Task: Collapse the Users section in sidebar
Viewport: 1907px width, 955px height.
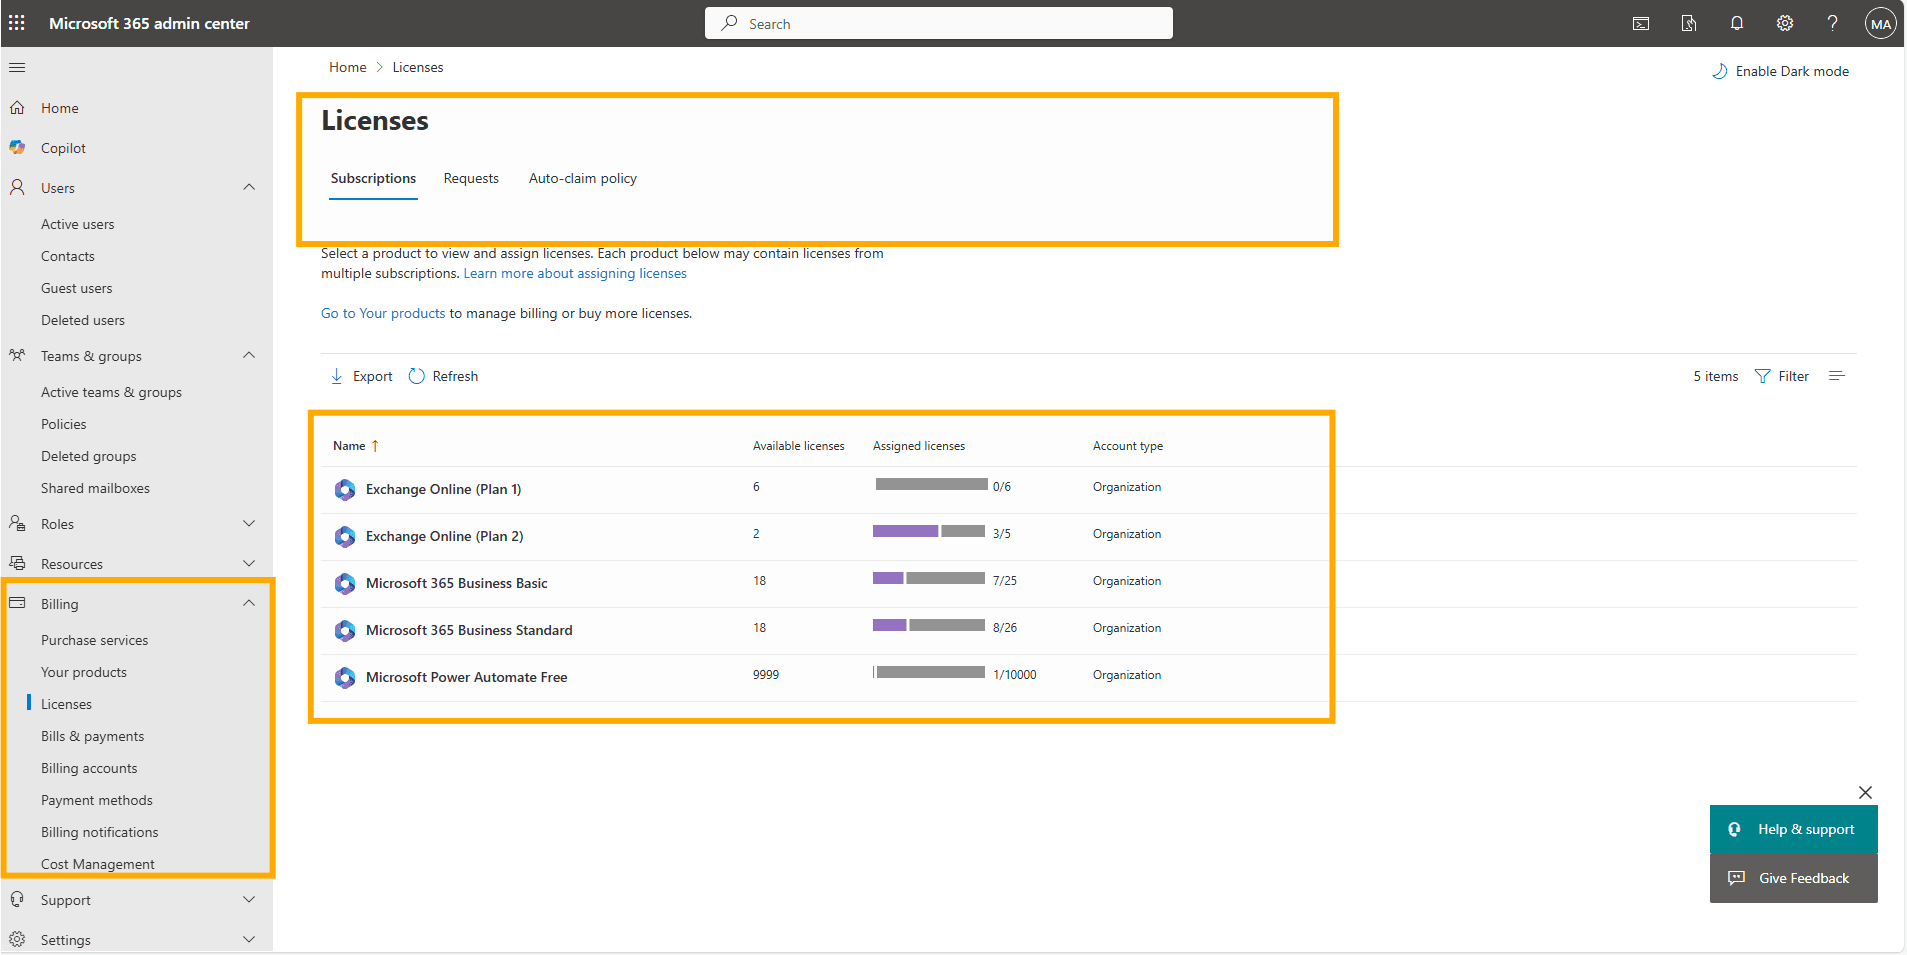Action: (x=248, y=187)
